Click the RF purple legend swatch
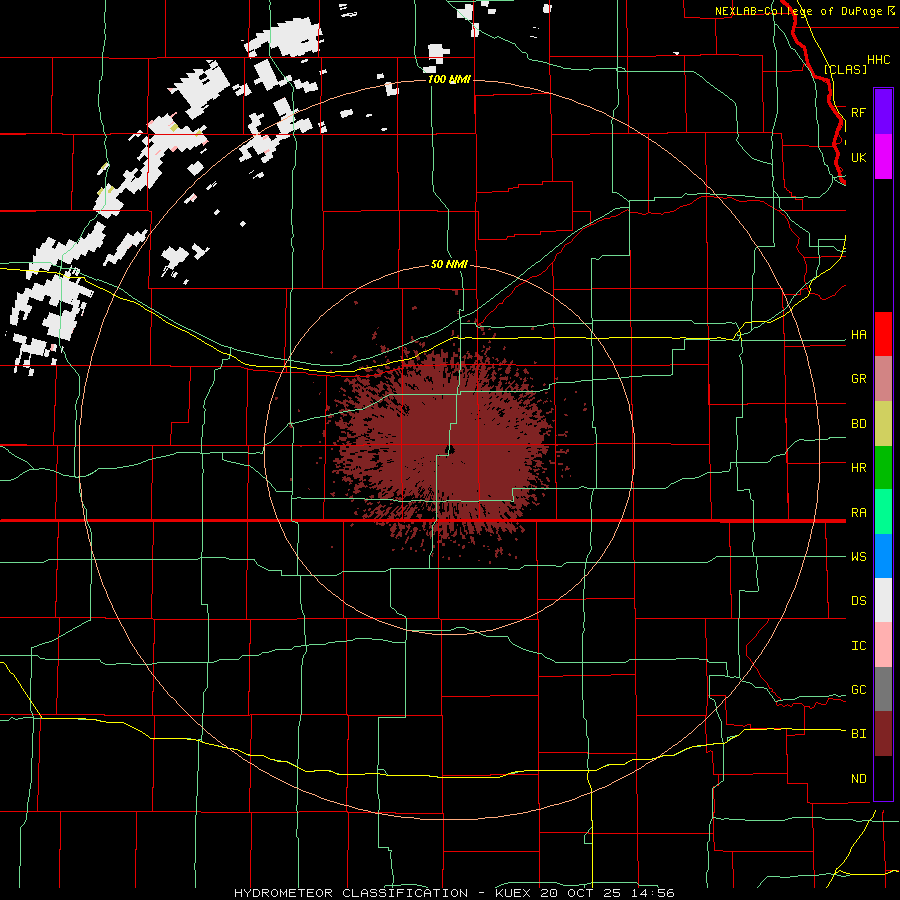 [883, 112]
